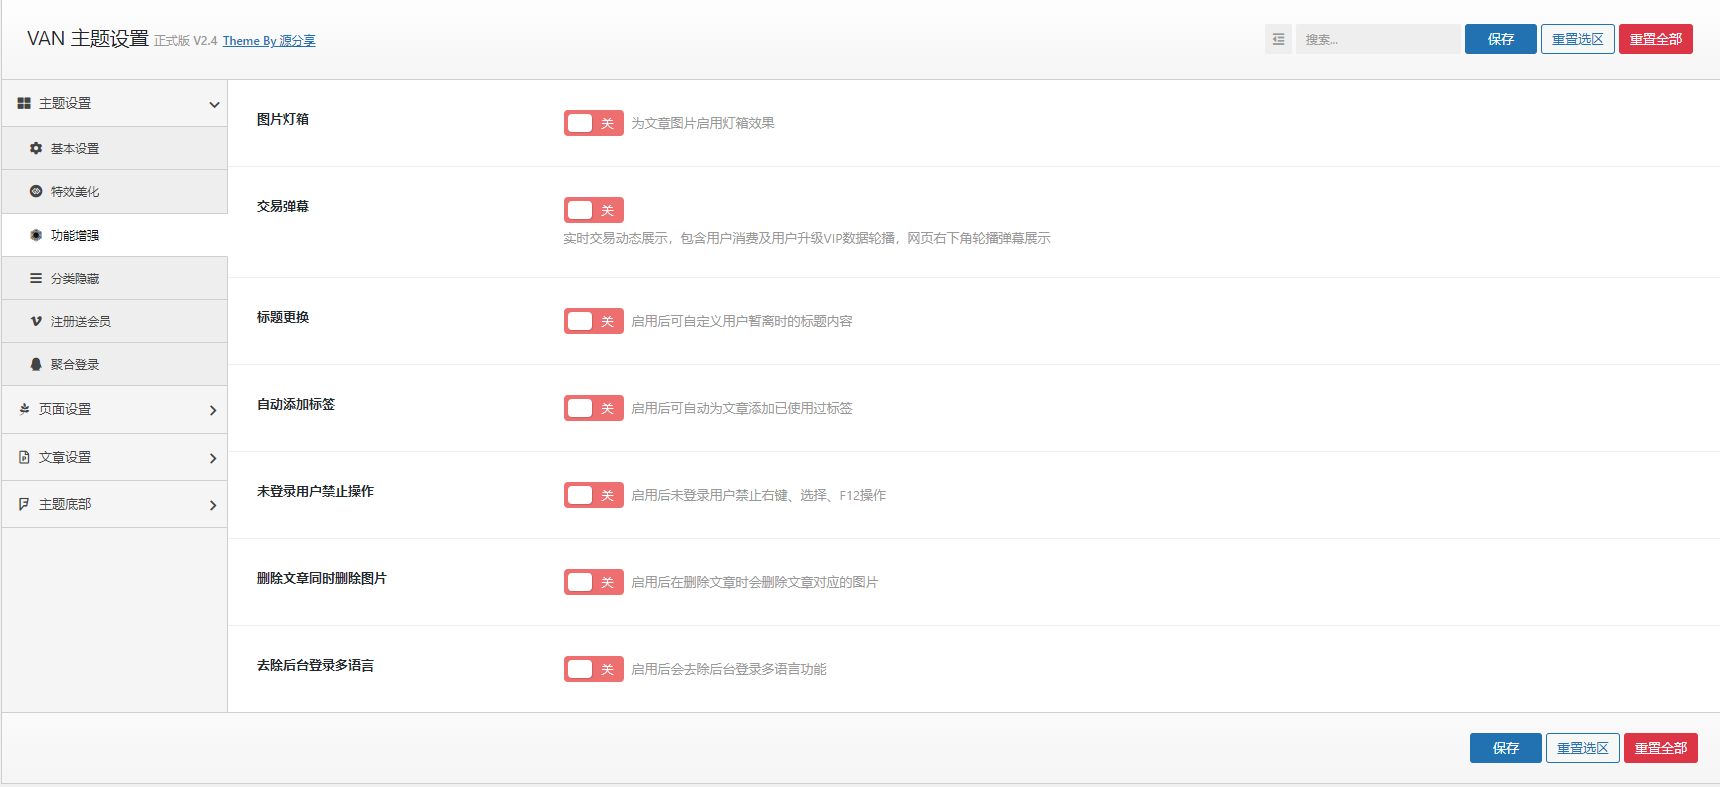Click the bottom 保存 button
Screen dimensions: 1720x787
[x=1506, y=748]
